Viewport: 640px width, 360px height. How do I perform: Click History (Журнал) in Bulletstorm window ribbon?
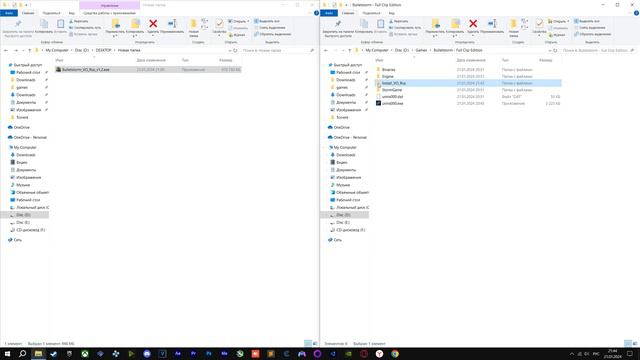pyautogui.click(x=557, y=35)
